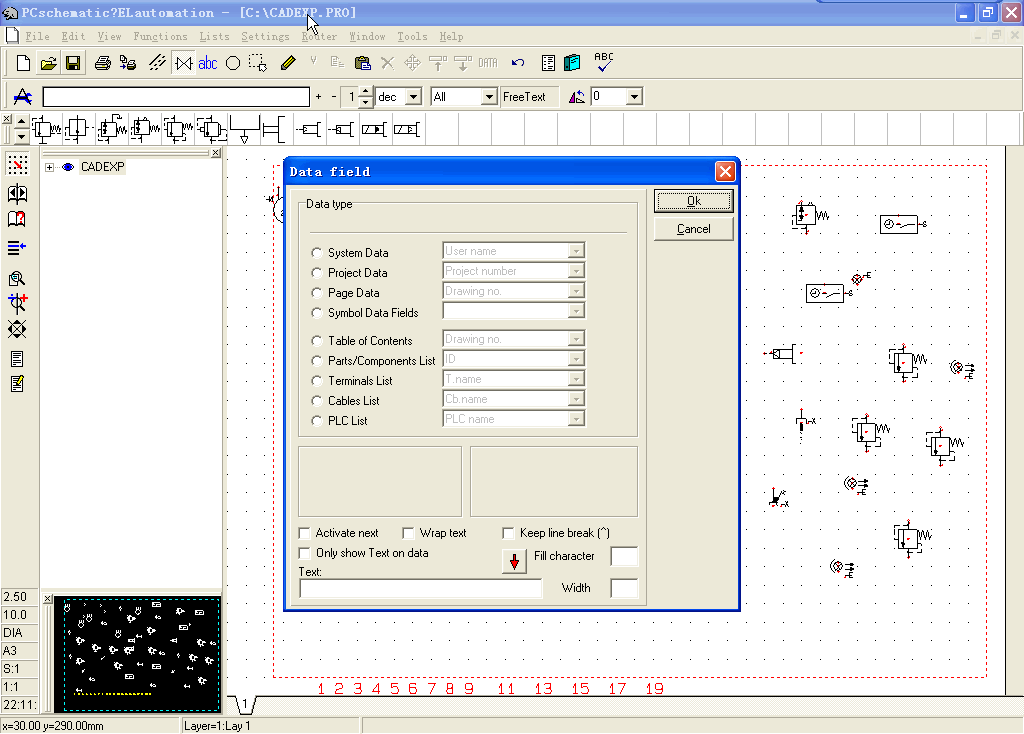This screenshot has width=1024, height=734.
Task: Open the symbol database book icon
Action: pos(572,63)
